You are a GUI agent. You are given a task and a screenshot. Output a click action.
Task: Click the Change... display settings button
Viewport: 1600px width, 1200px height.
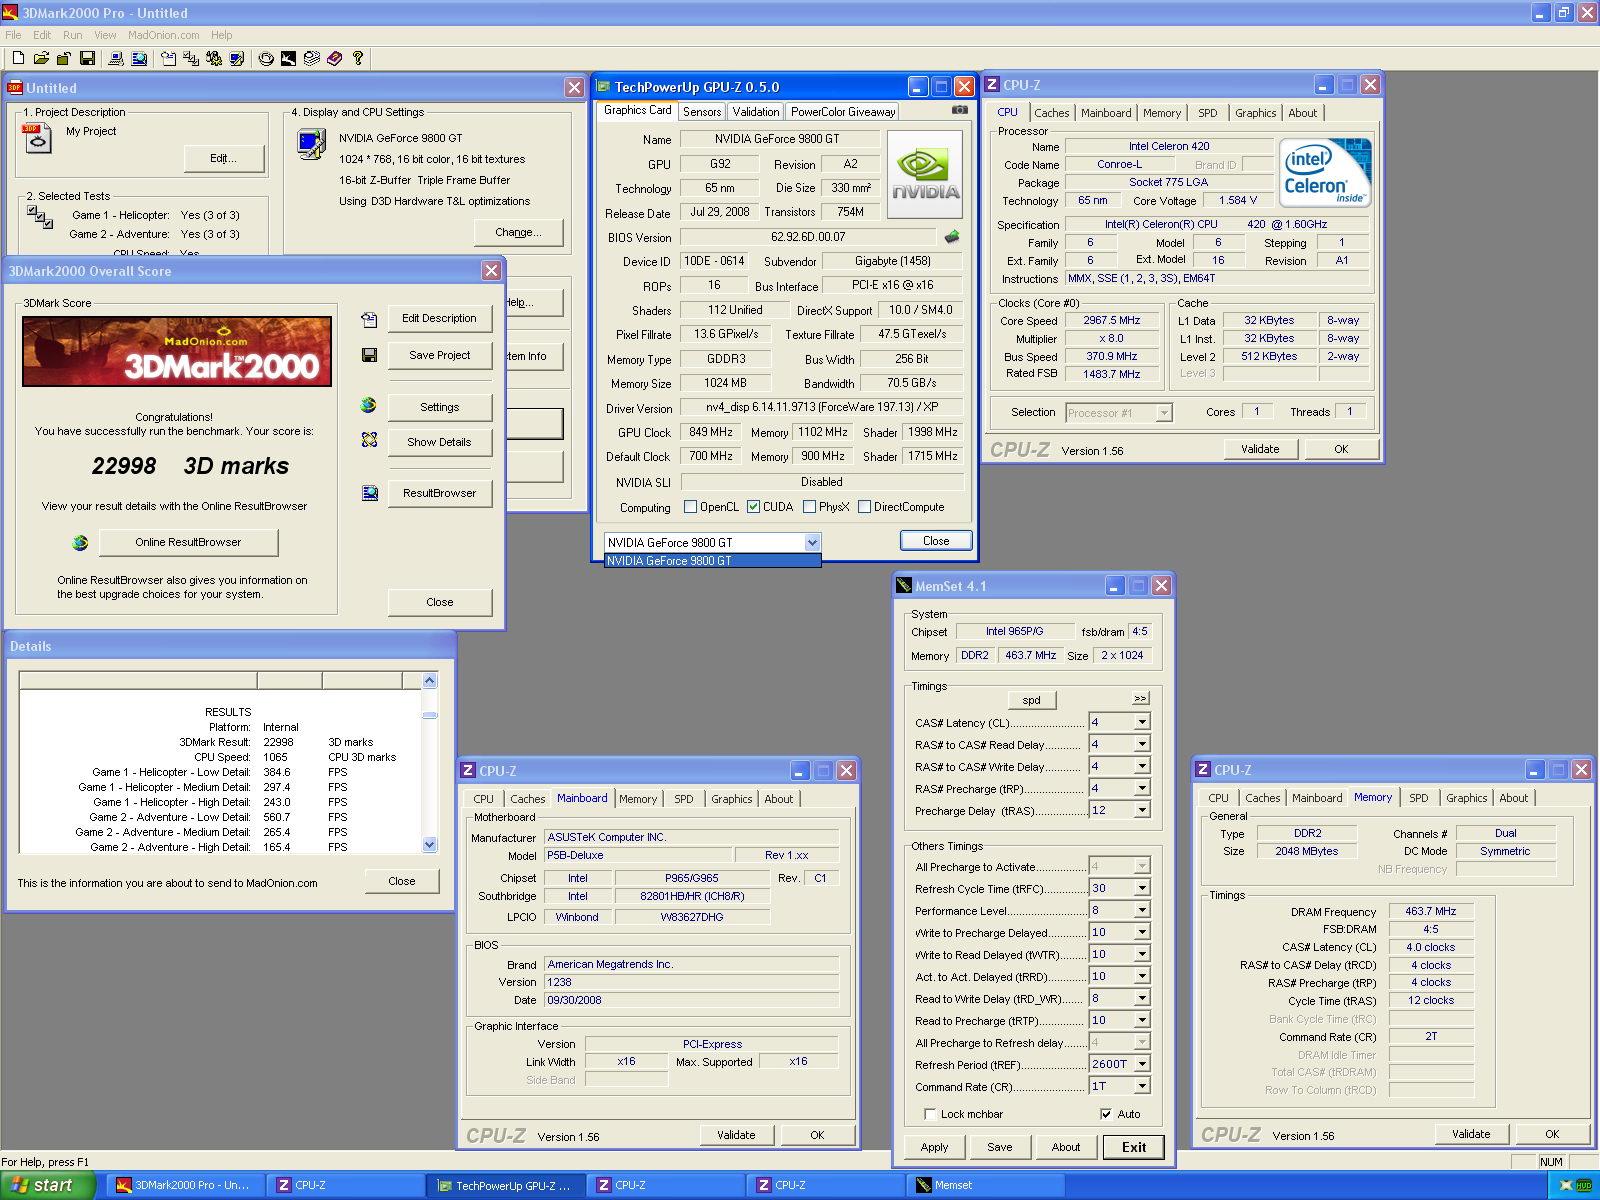click(x=518, y=232)
